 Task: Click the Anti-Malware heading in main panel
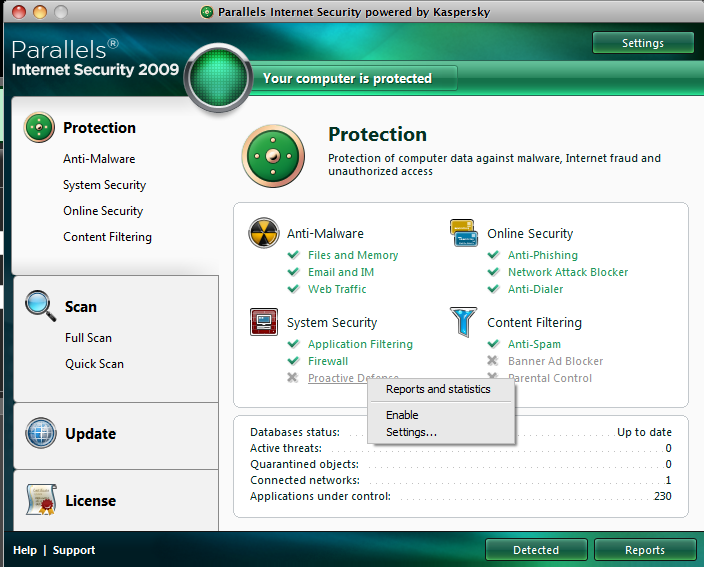(326, 233)
